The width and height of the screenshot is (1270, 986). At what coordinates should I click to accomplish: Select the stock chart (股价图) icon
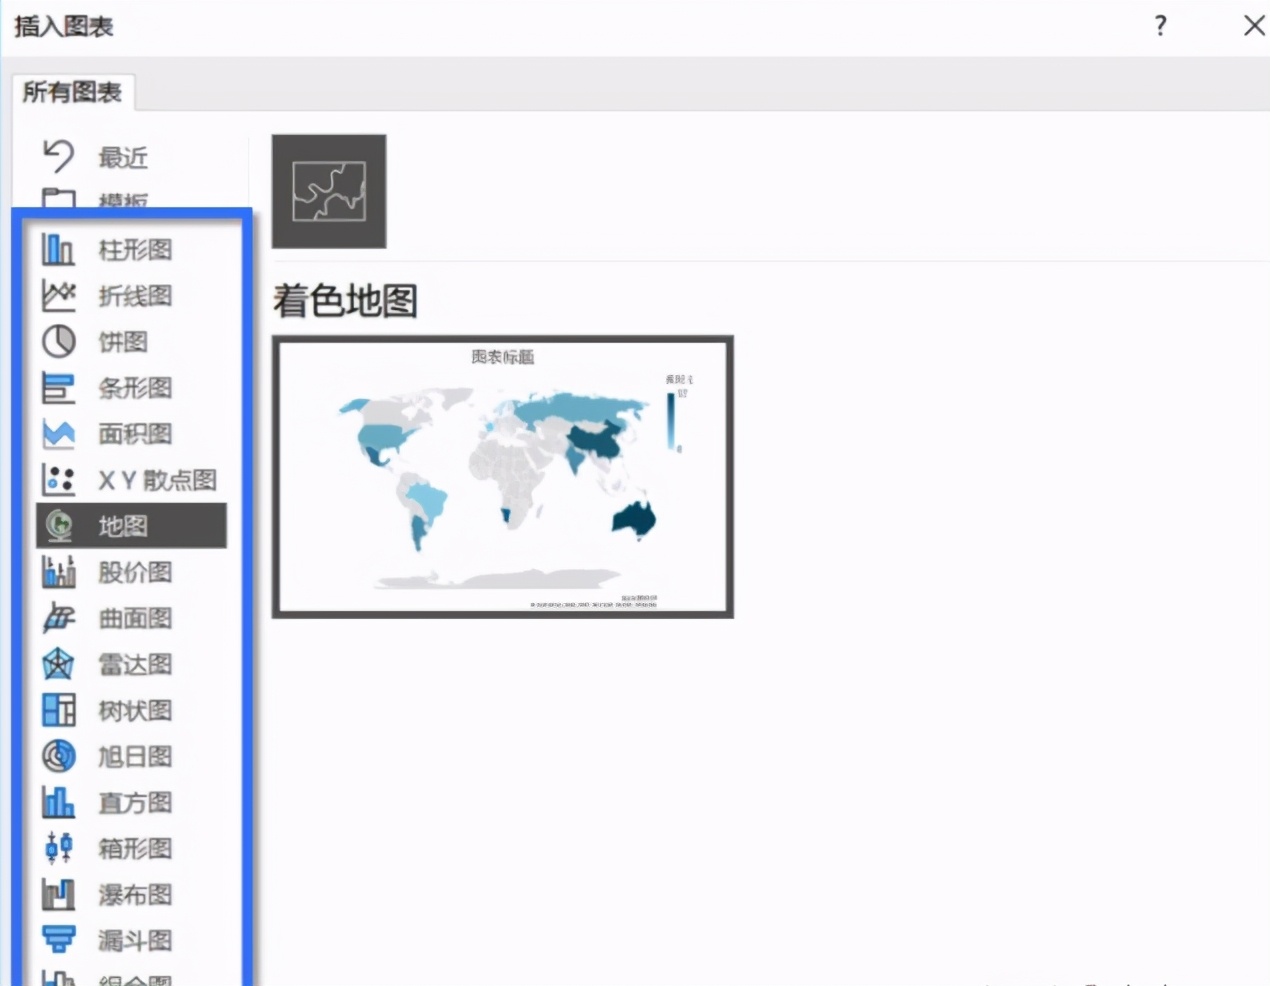[58, 572]
